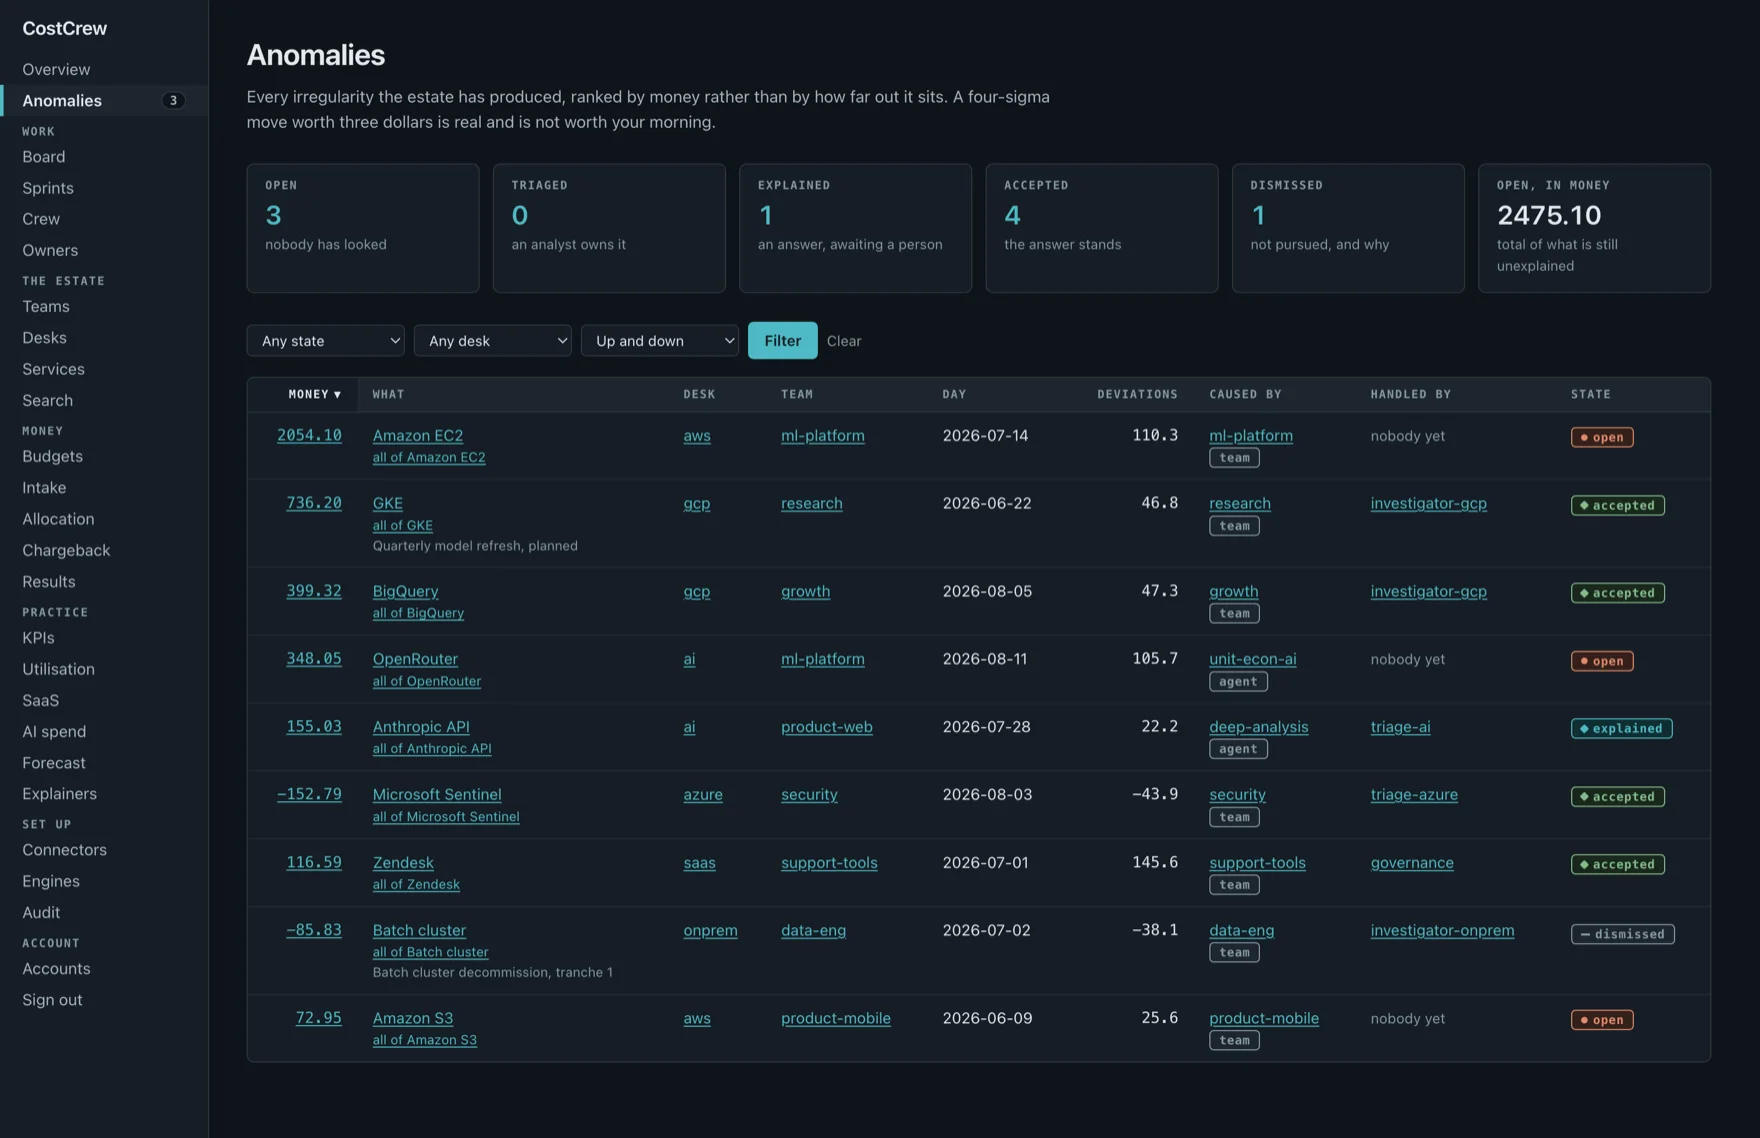The image size is (1760, 1138).
Task: Click the open badge on Amazon S3 row
Action: click(1602, 1020)
